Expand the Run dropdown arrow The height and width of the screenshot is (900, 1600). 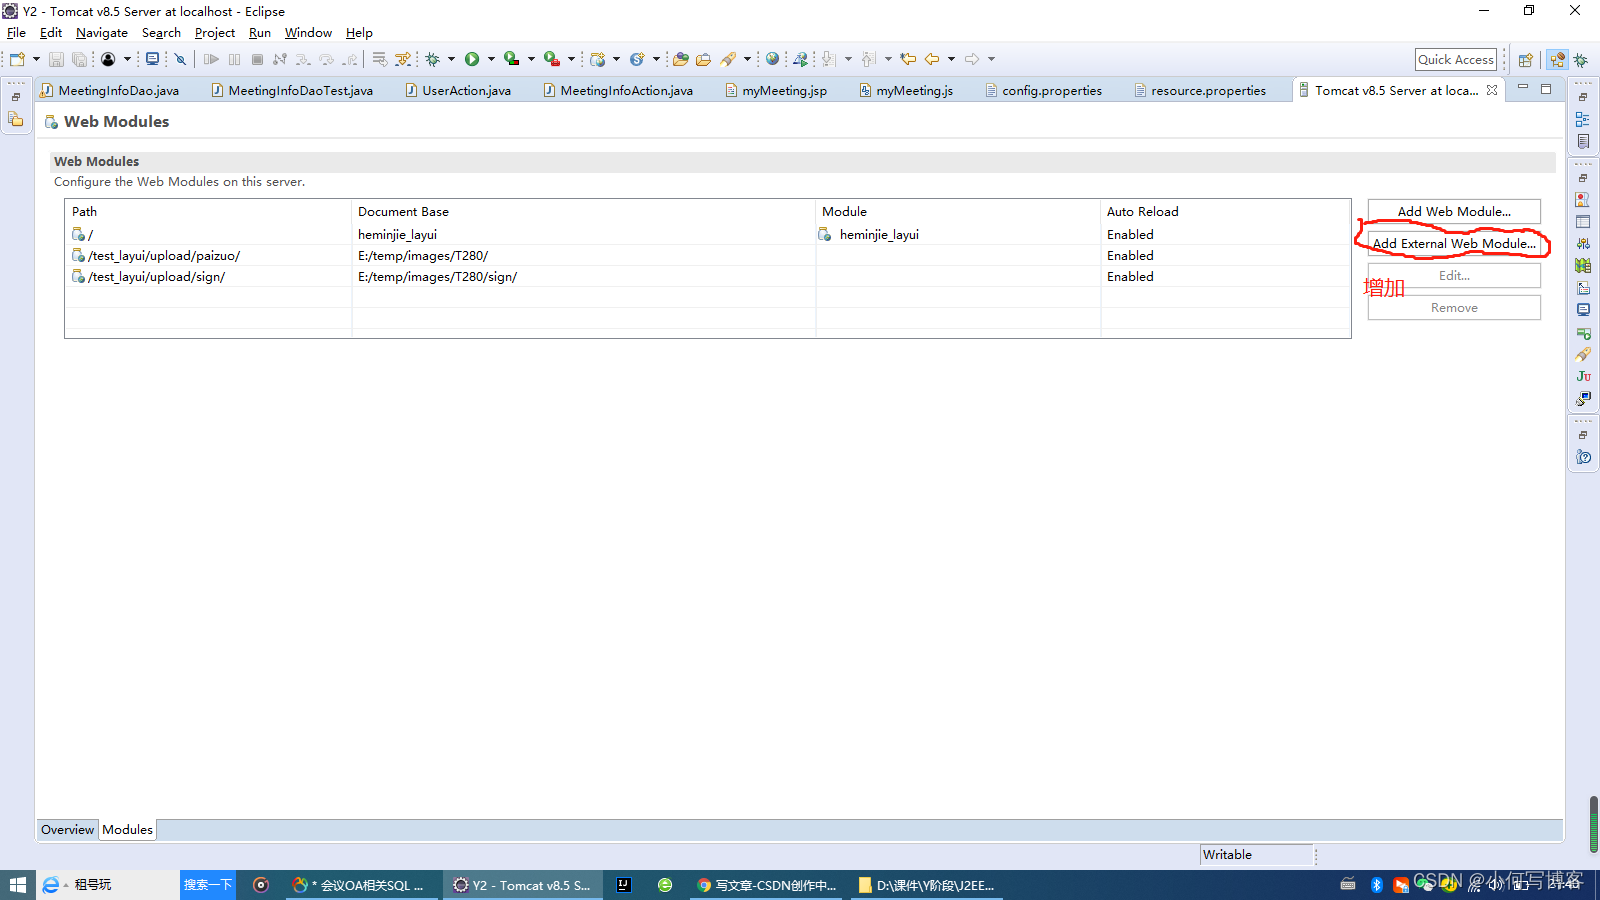point(491,59)
